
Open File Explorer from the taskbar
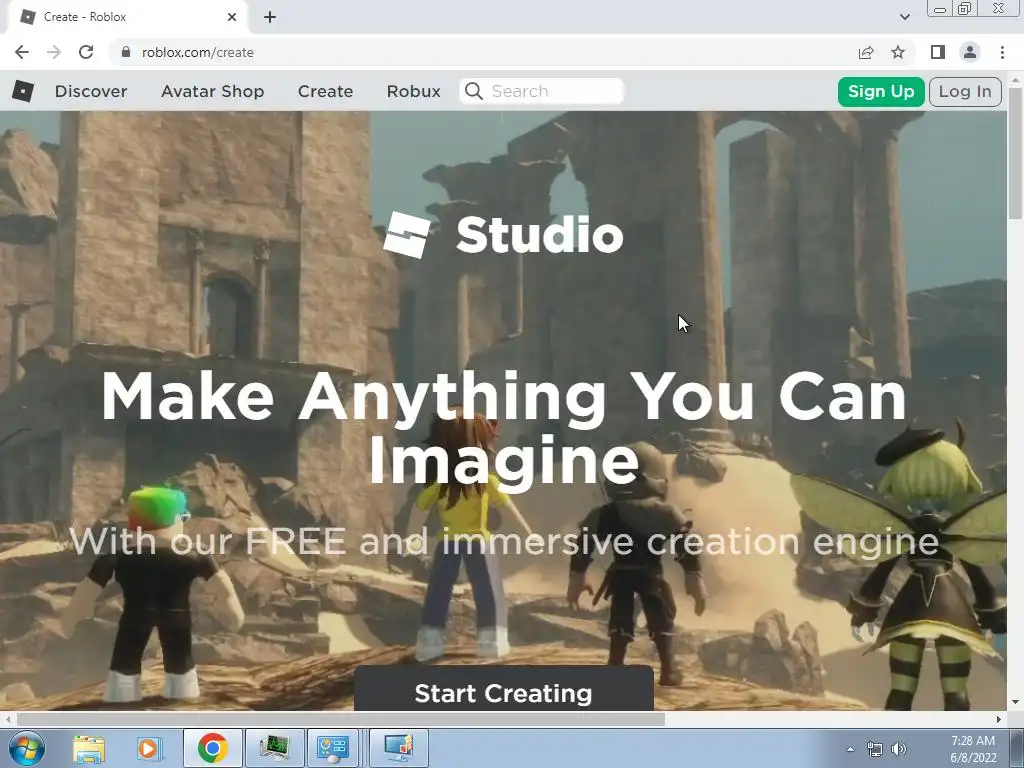(89, 748)
